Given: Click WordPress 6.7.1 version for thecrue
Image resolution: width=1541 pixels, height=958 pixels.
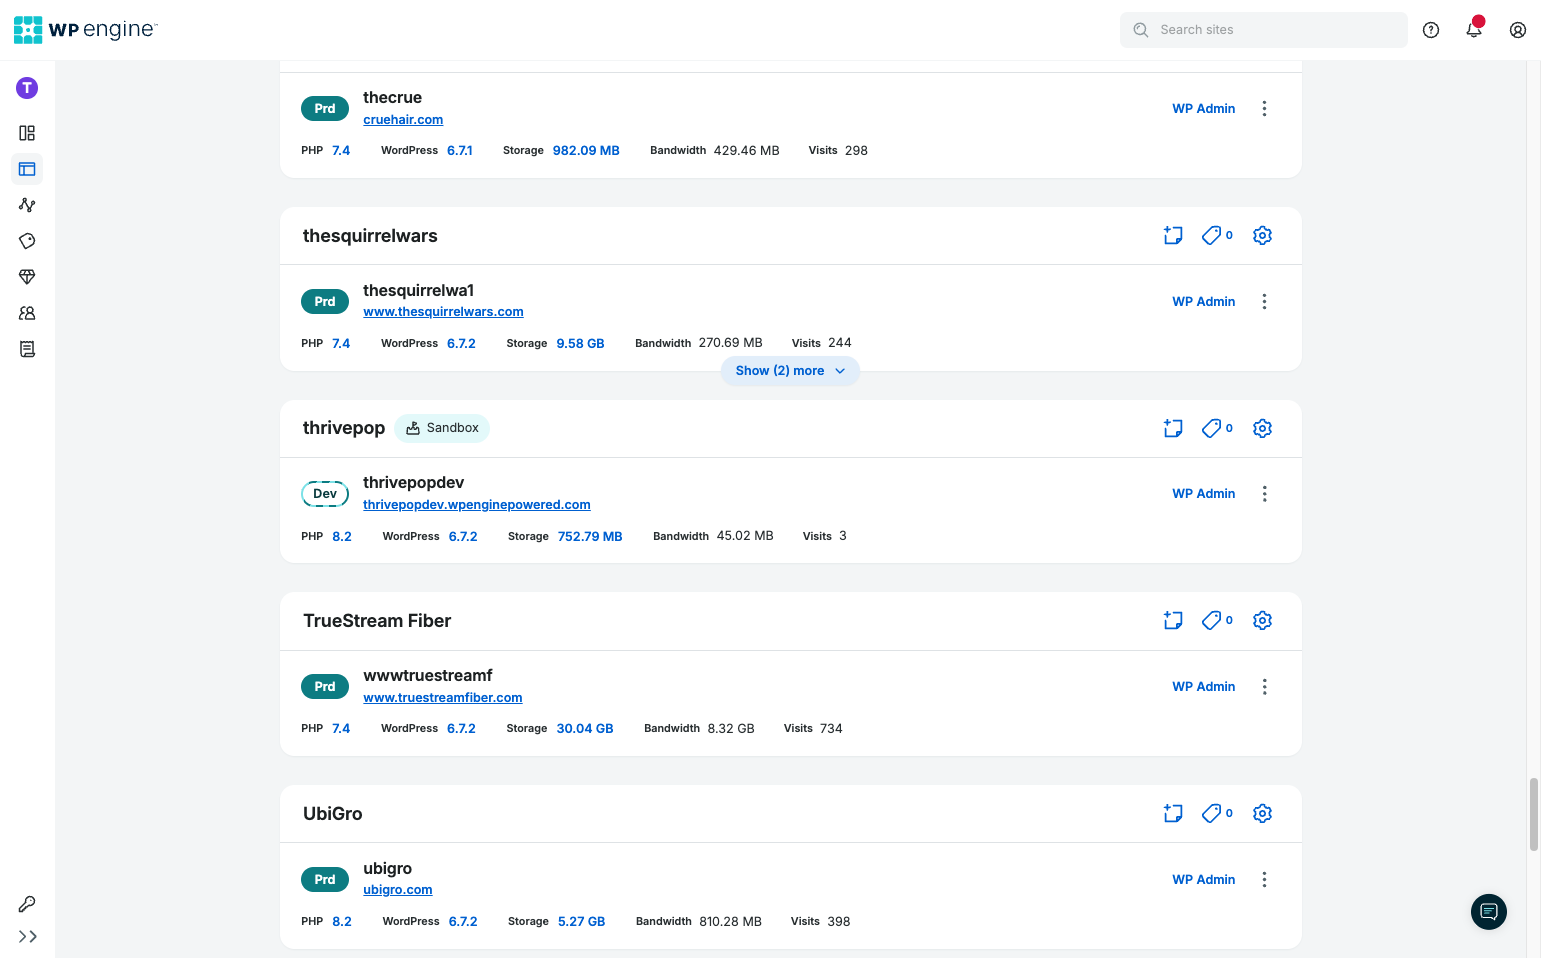Looking at the screenshot, I should point(460,151).
